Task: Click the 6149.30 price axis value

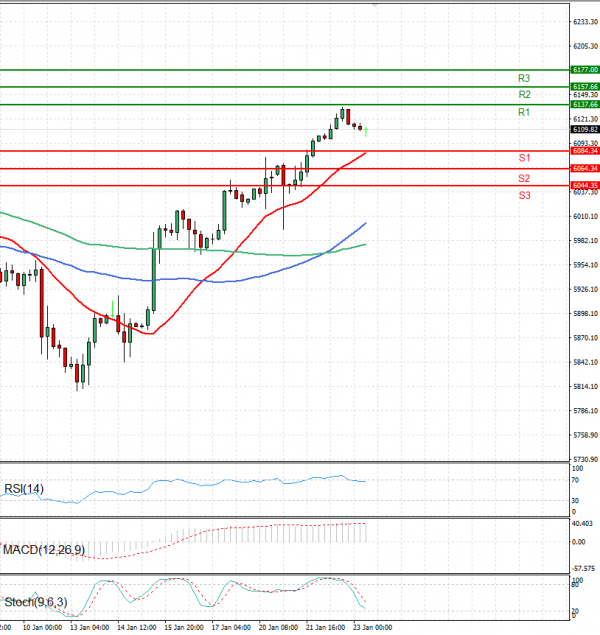Action: tap(585, 95)
